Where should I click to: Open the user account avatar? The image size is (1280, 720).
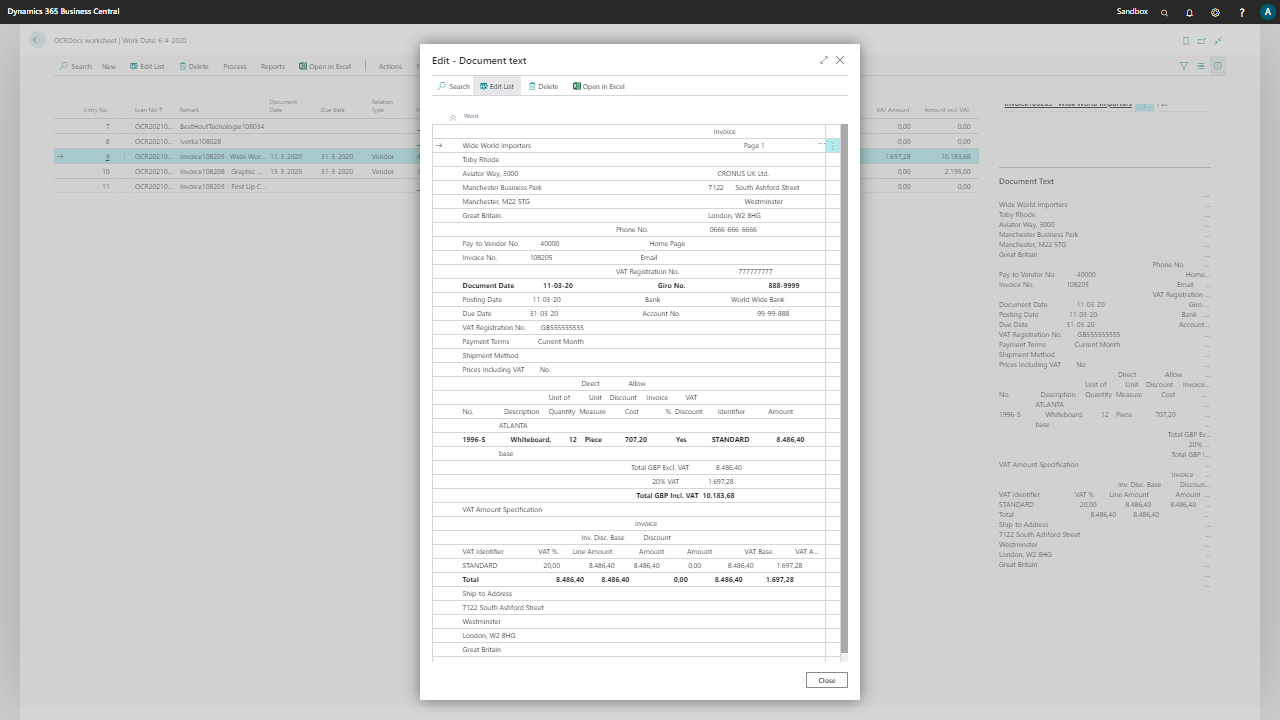1267,12
